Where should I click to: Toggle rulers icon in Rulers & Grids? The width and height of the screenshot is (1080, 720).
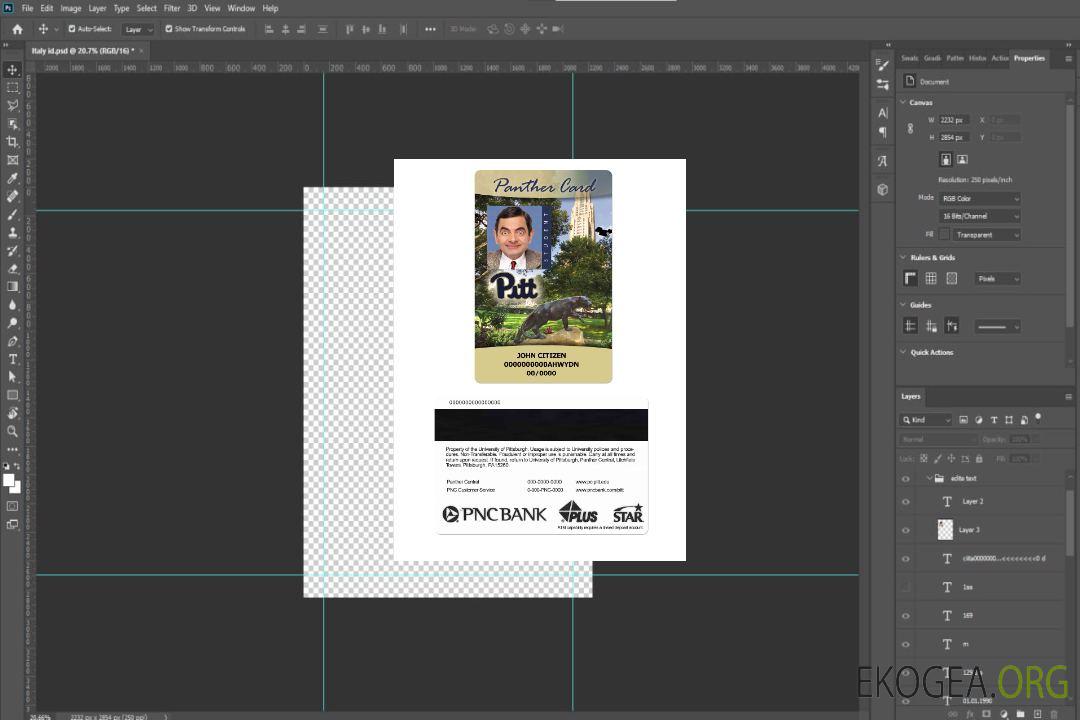pos(911,278)
